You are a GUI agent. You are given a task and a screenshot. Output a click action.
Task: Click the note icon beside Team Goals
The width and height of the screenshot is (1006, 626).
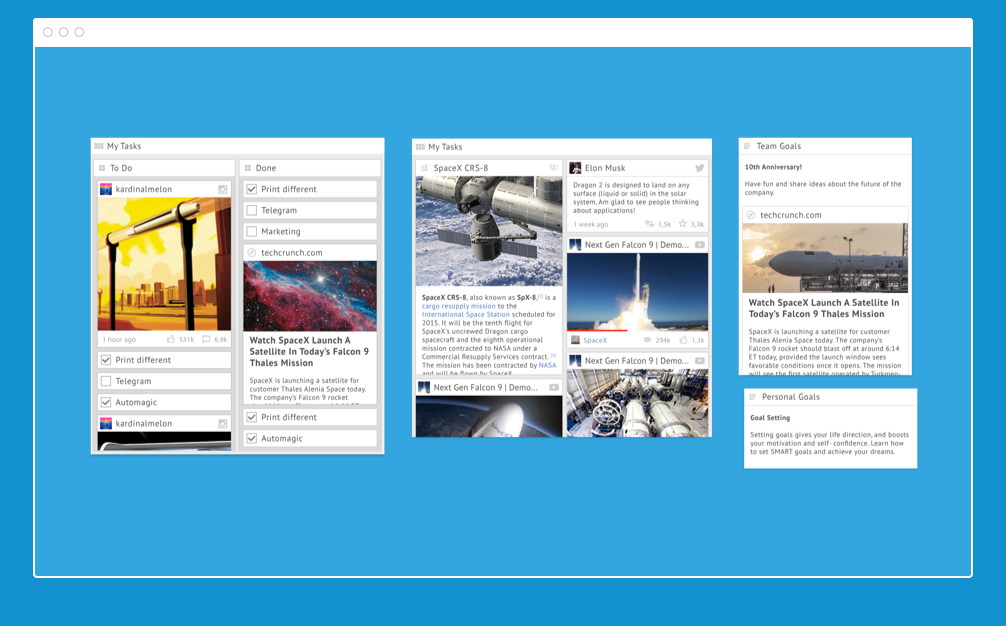(747, 146)
